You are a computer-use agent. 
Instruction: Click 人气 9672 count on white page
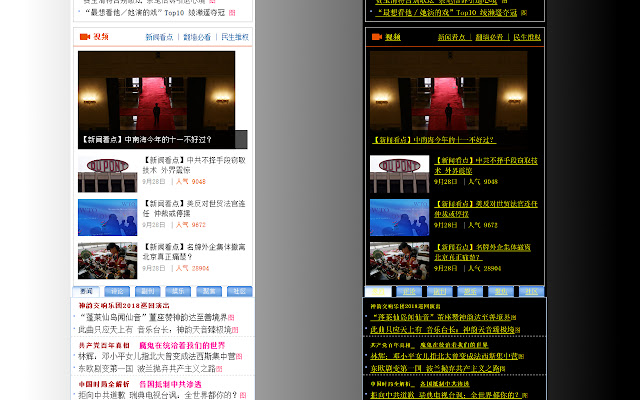click(x=191, y=225)
